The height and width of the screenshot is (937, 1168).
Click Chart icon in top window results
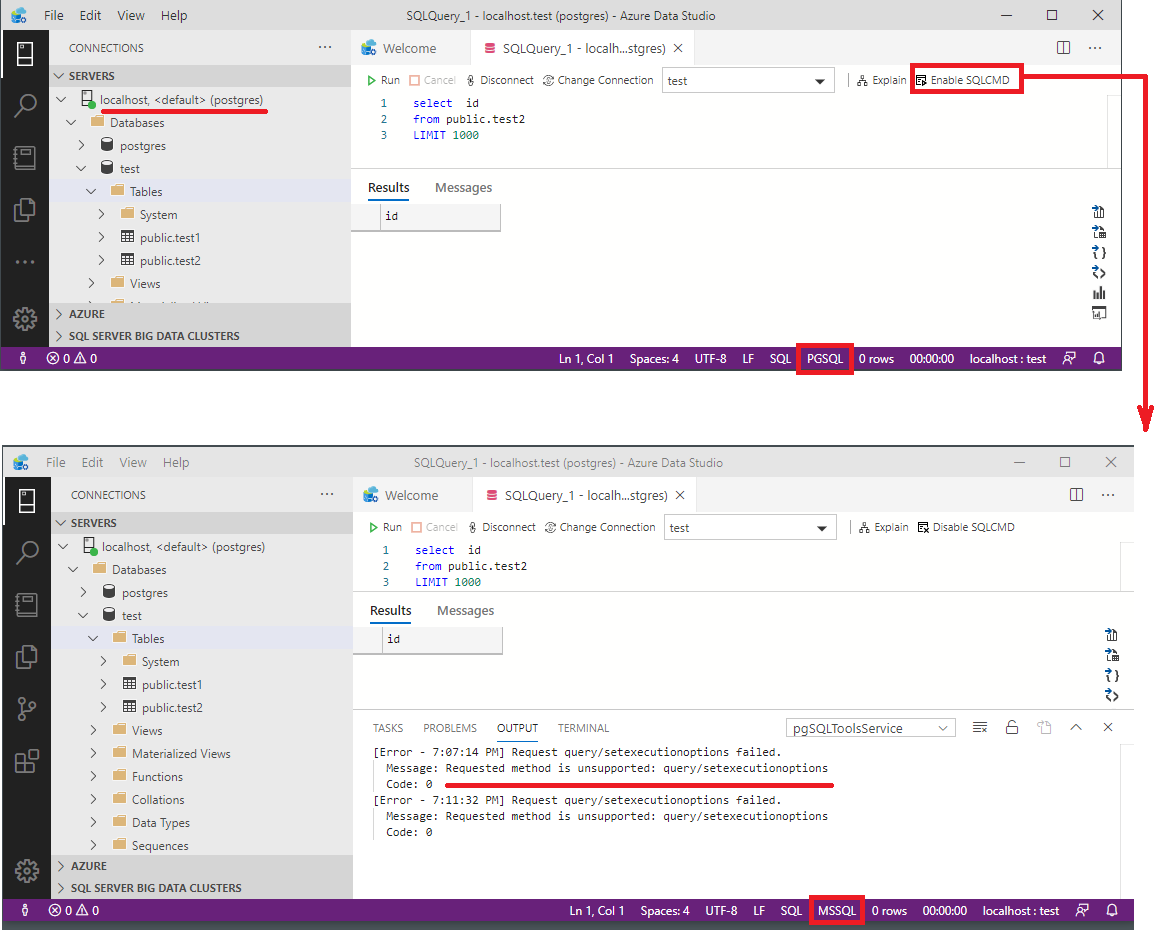(1099, 293)
